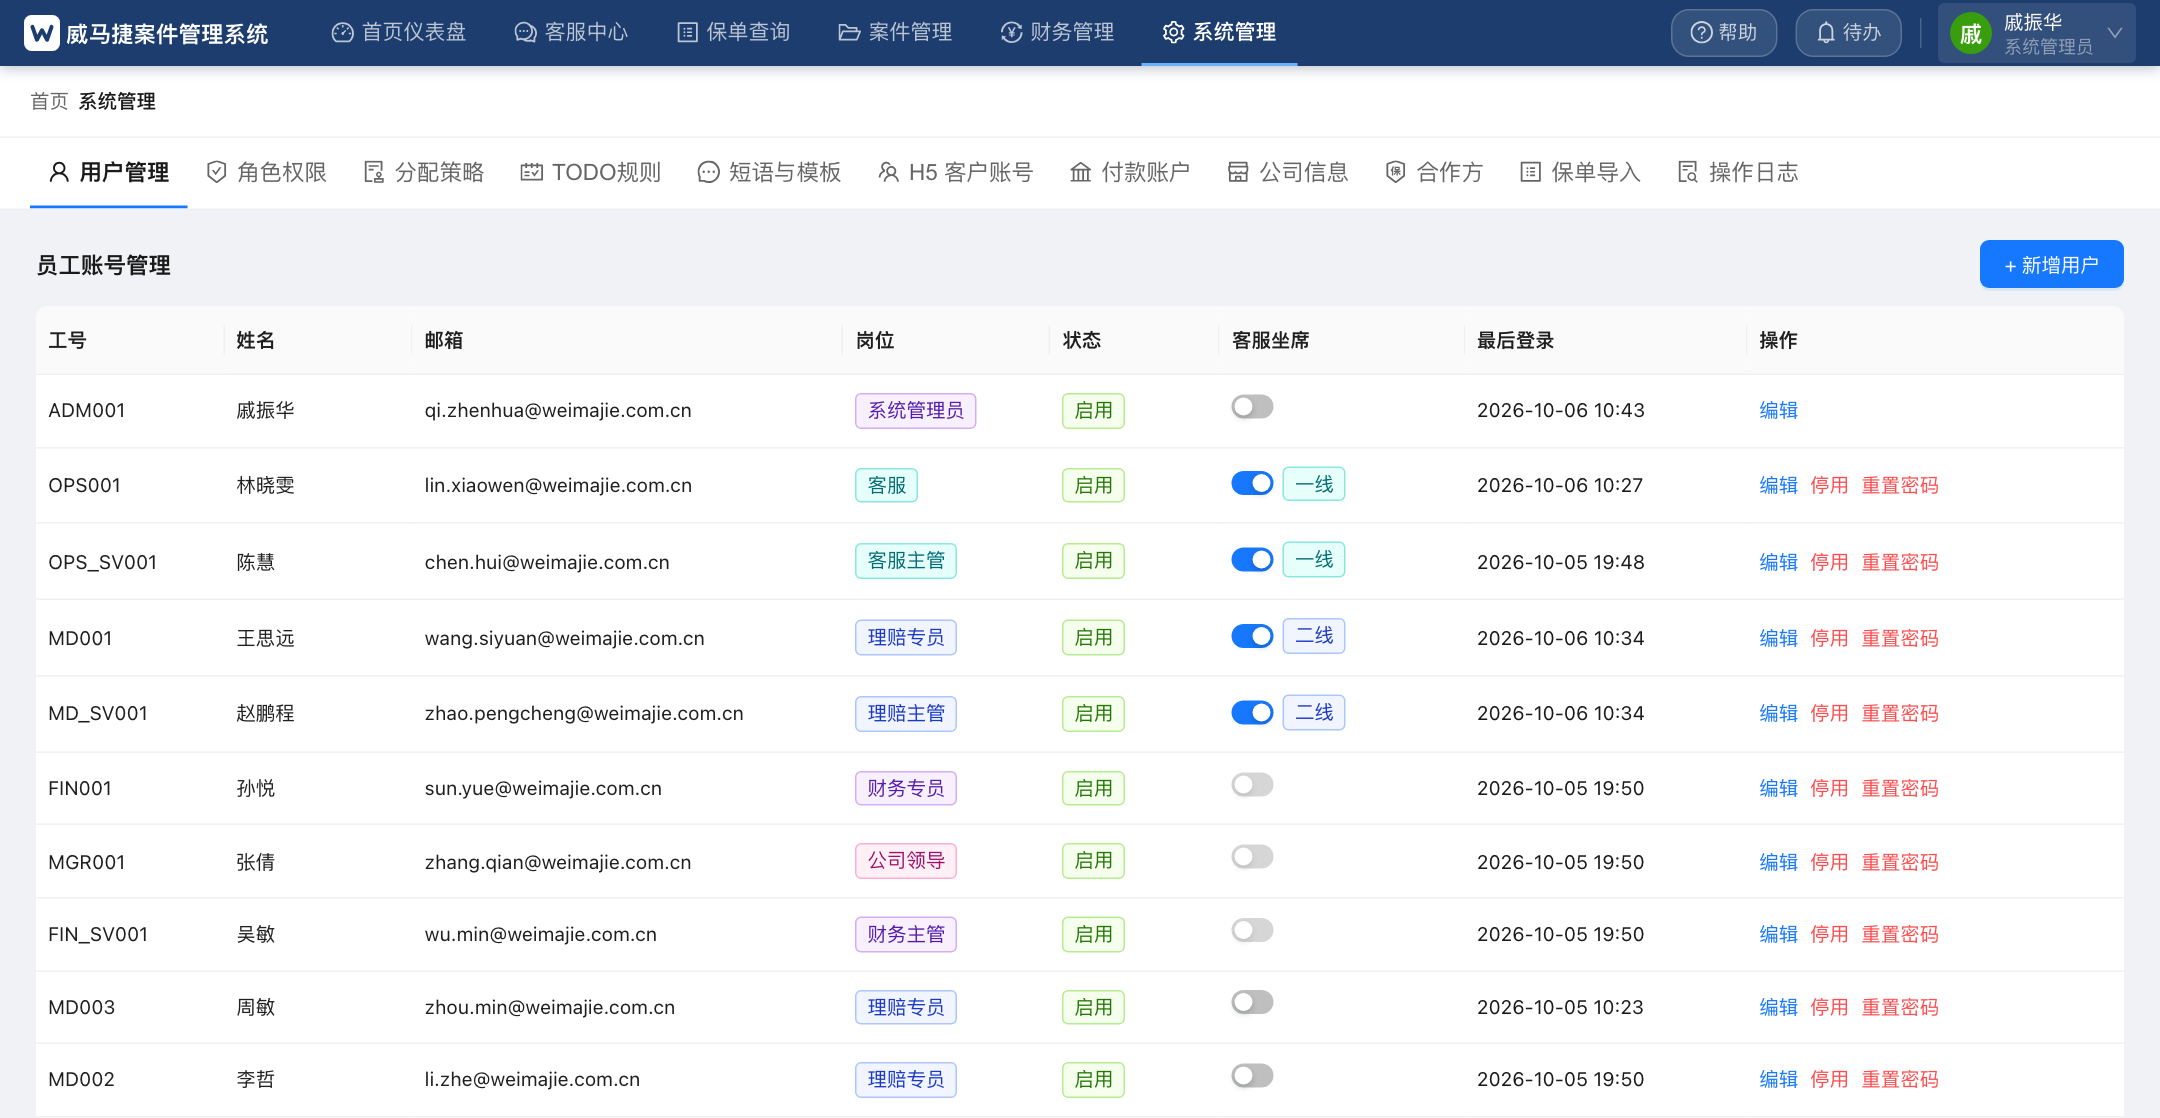Switch to the 角色权限 tab
This screenshot has width=2160, height=1118.
coord(266,172)
